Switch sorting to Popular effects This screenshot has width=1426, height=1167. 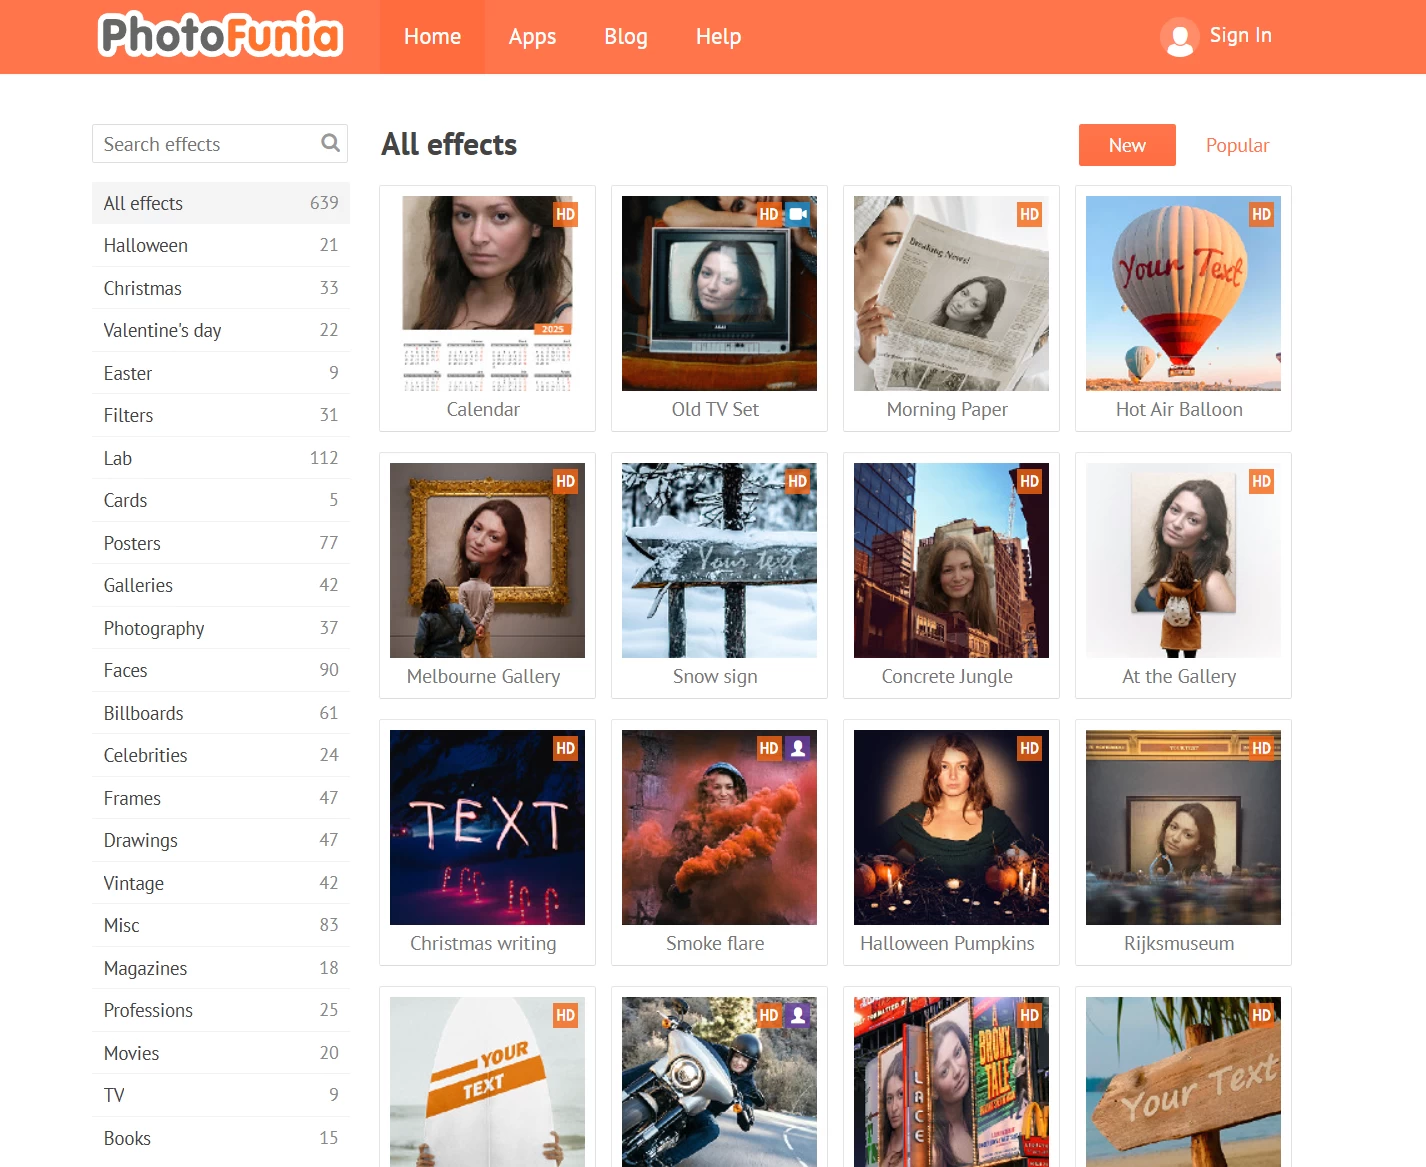pyautogui.click(x=1236, y=145)
